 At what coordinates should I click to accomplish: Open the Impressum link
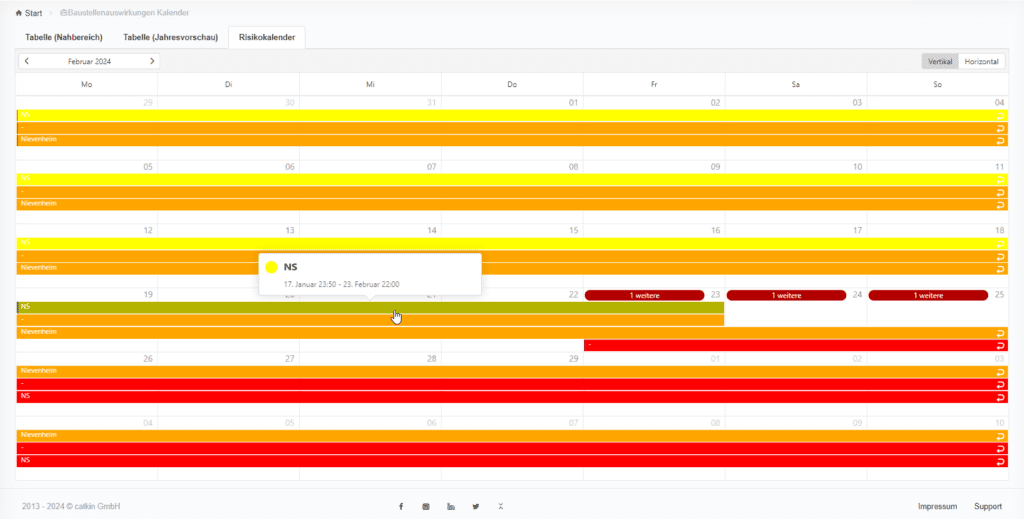point(937,507)
